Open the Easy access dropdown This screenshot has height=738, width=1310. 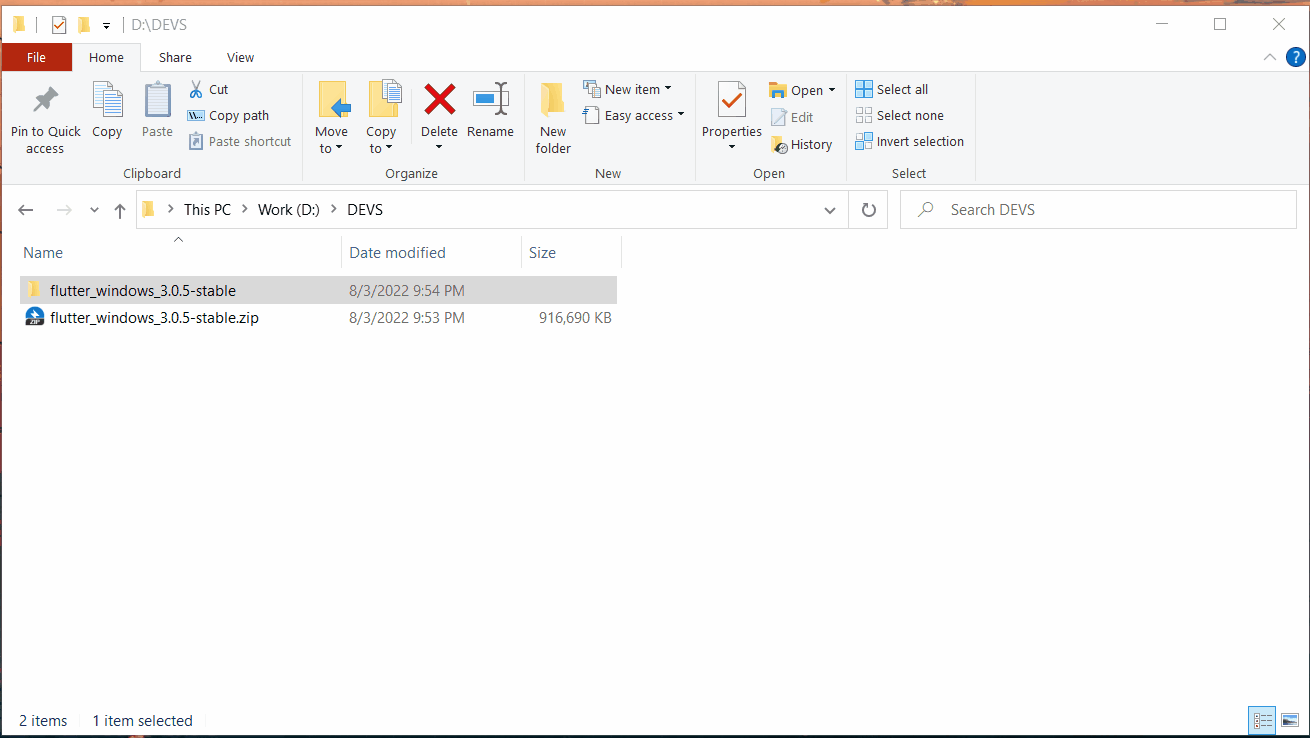634,115
